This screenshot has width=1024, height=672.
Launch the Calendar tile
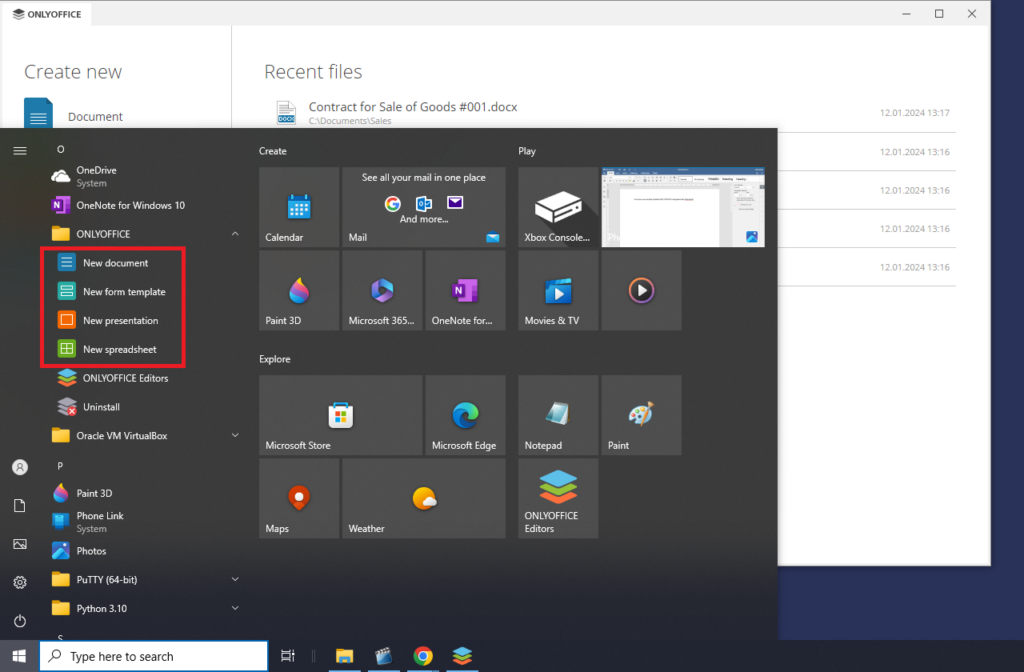click(x=298, y=206)
